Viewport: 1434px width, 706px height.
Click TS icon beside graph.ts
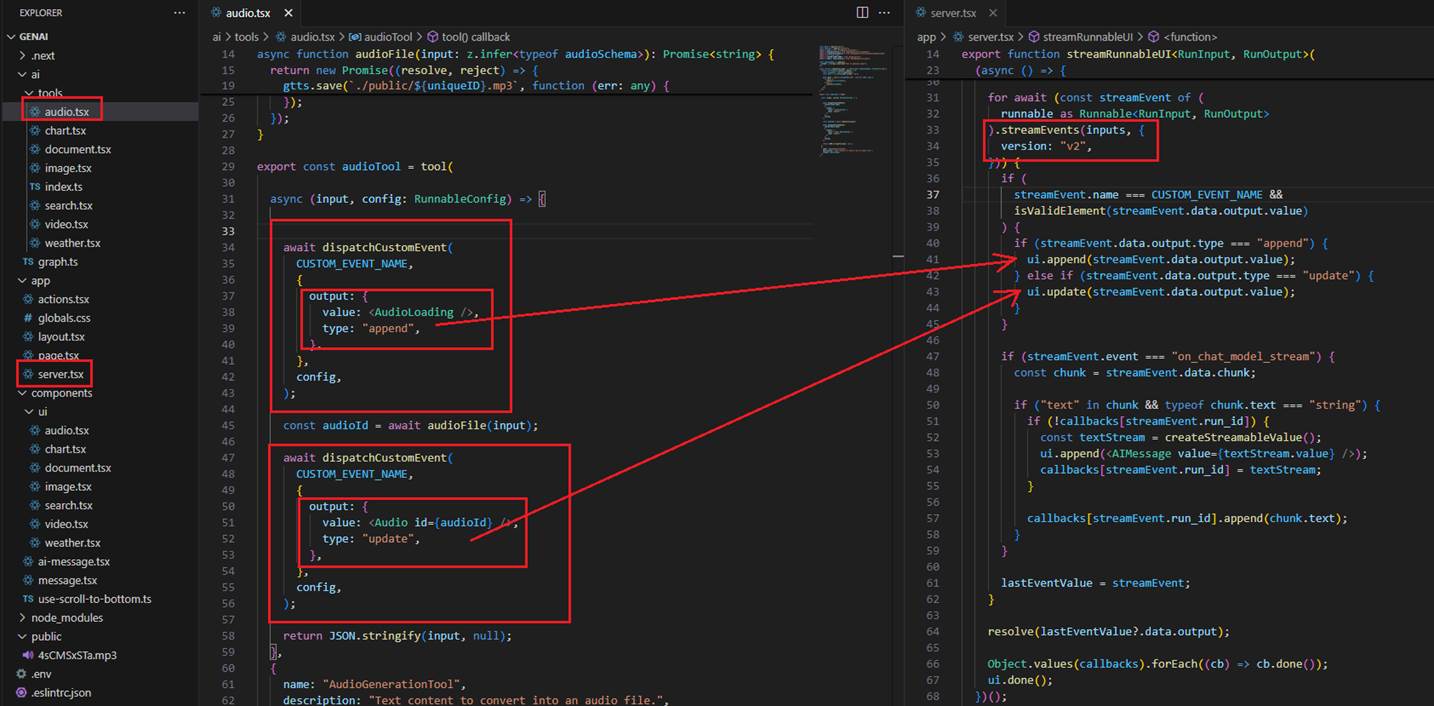click(x=28, y=262)
